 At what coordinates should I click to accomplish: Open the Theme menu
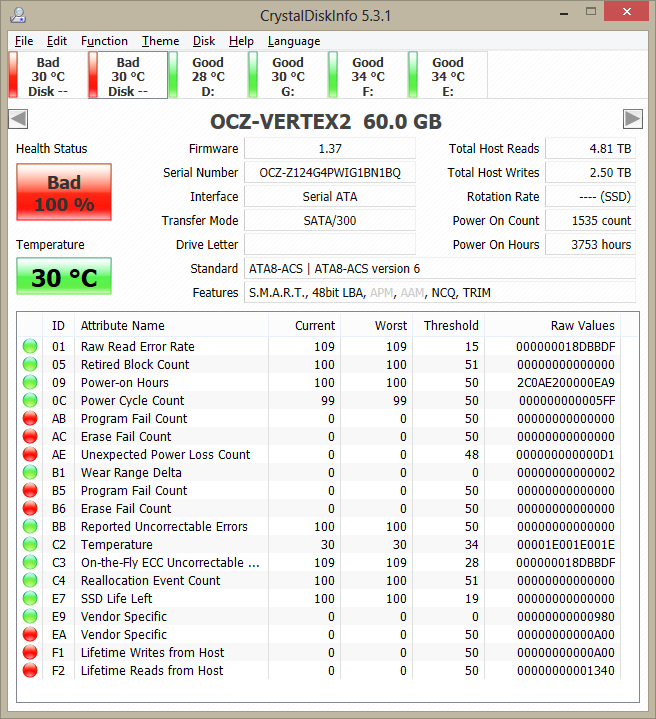pyautogui.click(x=160, y=41)
